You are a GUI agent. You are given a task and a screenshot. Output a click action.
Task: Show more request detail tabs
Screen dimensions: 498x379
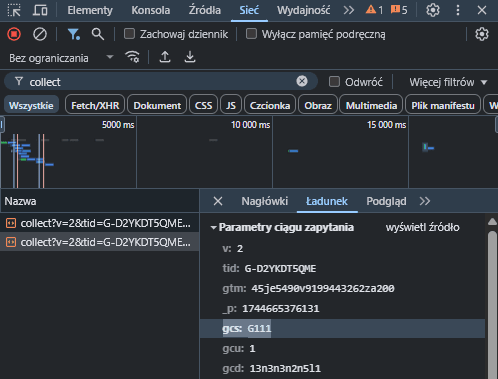425,201
